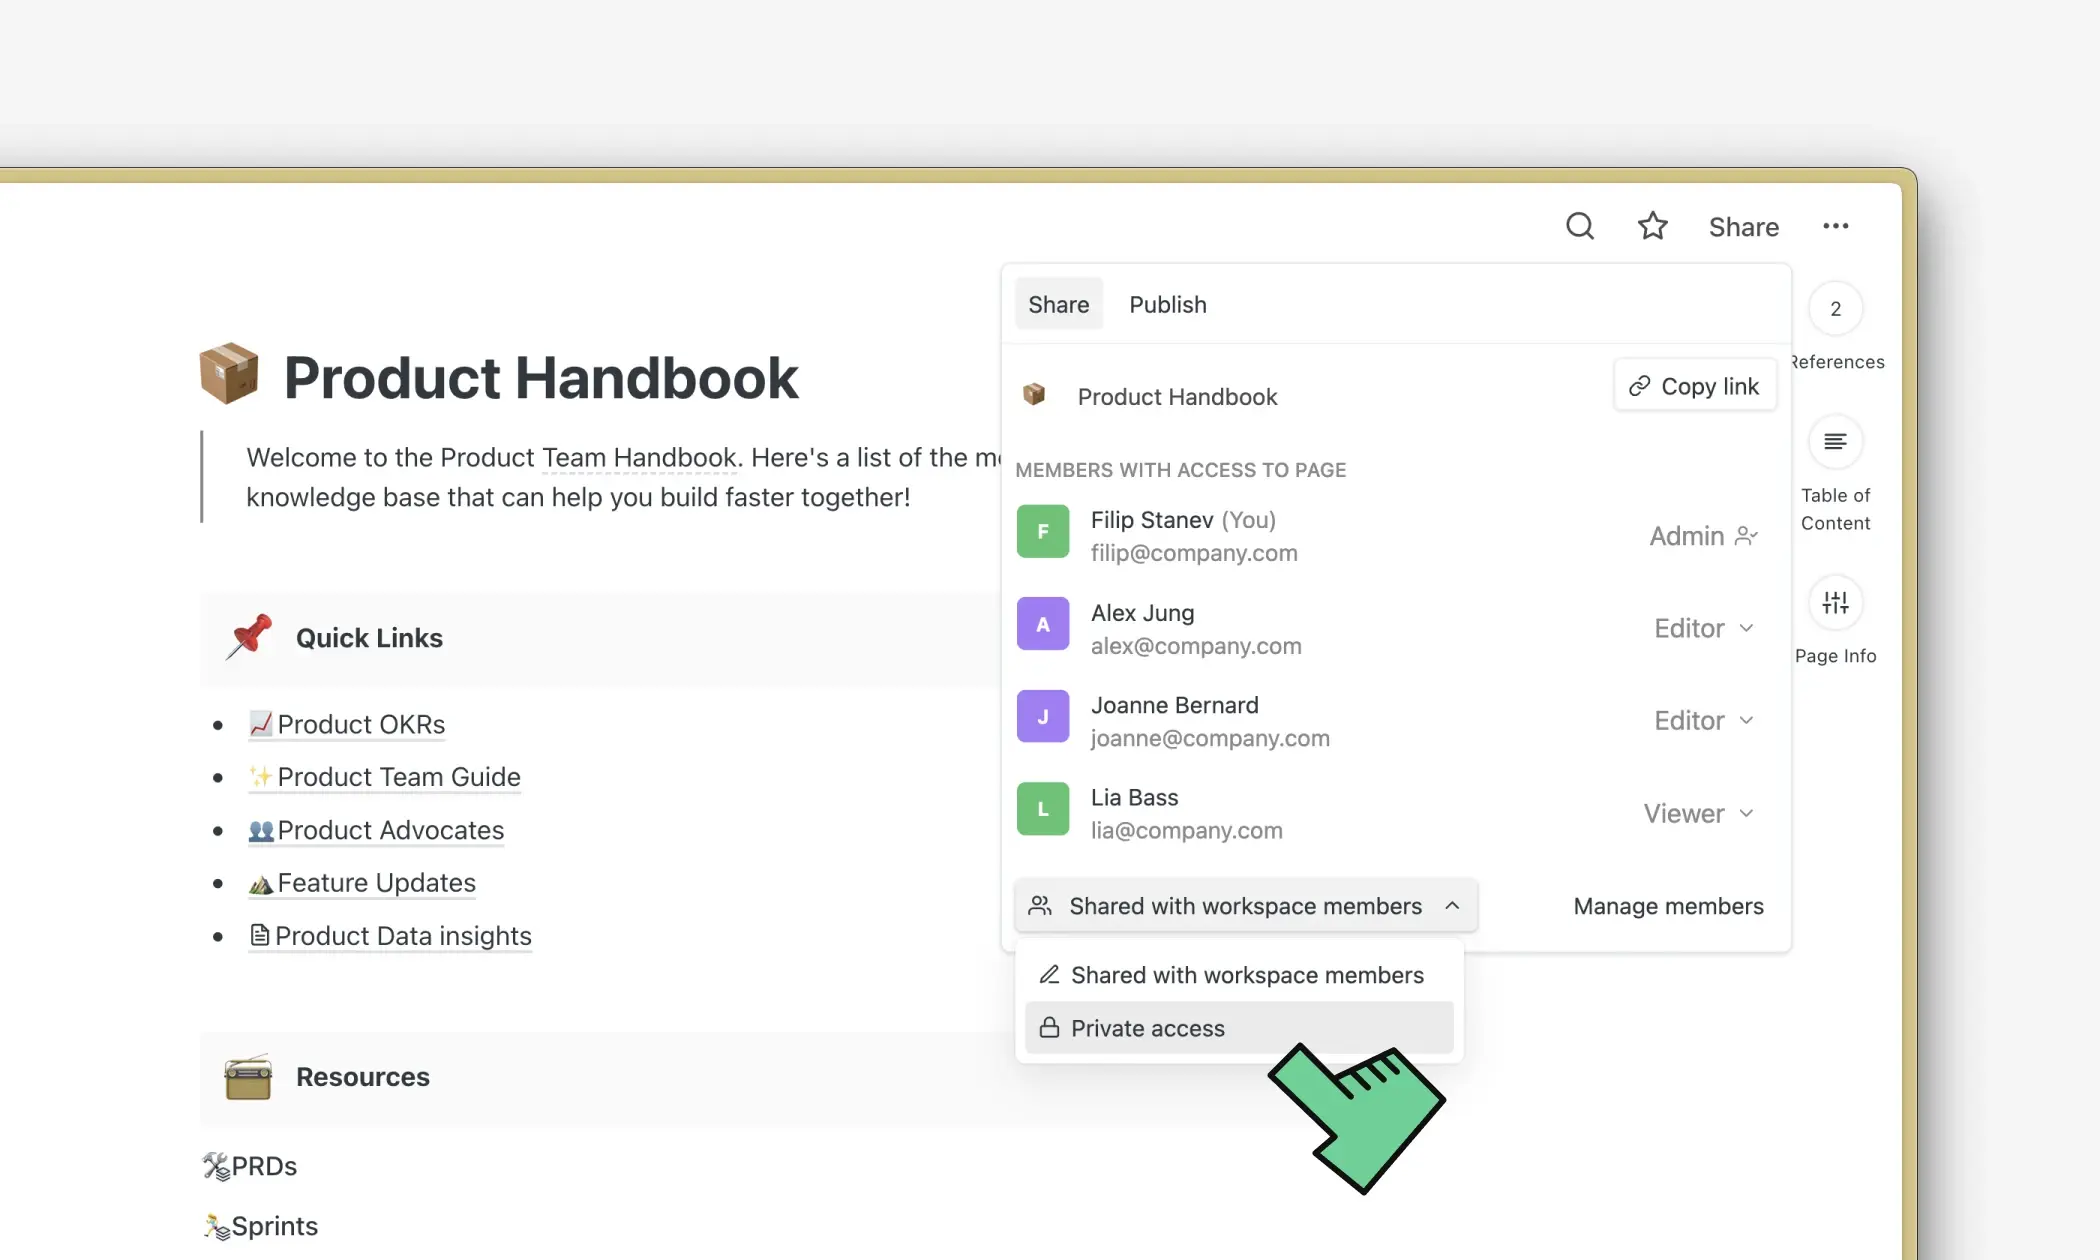Open the Feature Updates quick link
2100x1260 pixels.
coord(376,882)
